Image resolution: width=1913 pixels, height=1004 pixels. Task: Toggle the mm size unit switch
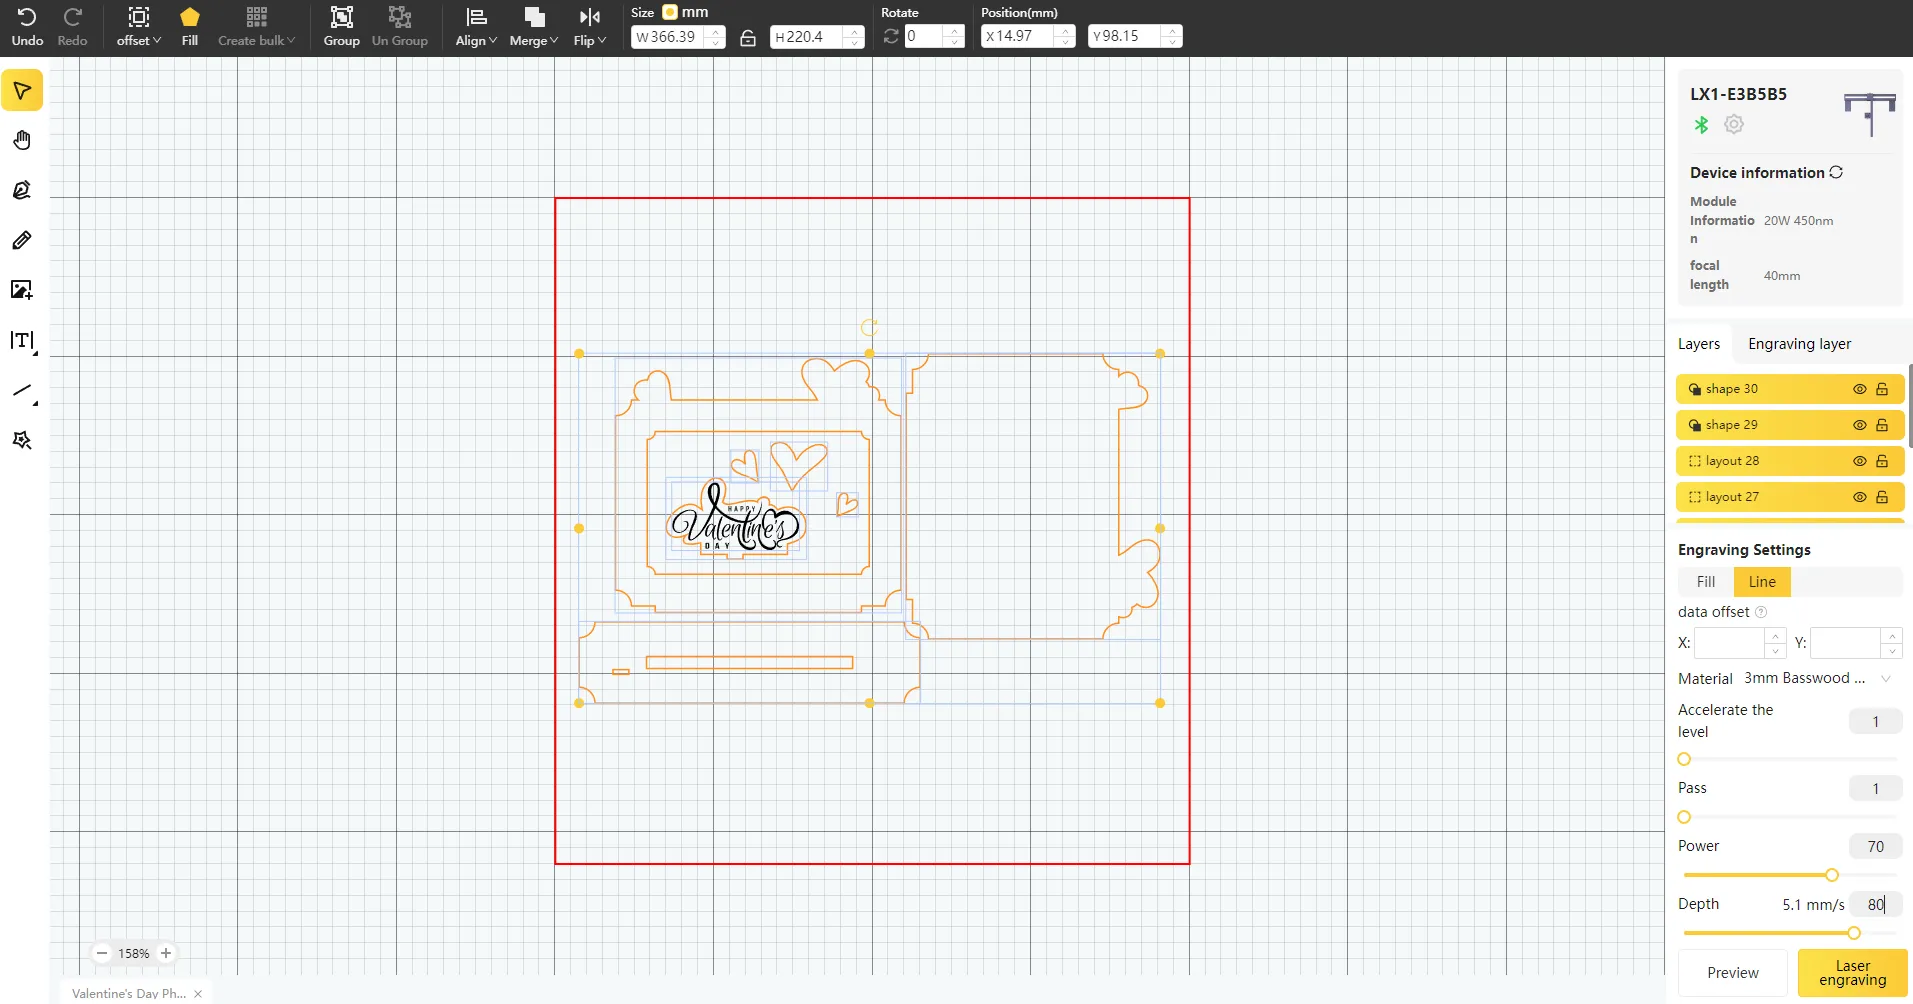(x=670, y=12)
